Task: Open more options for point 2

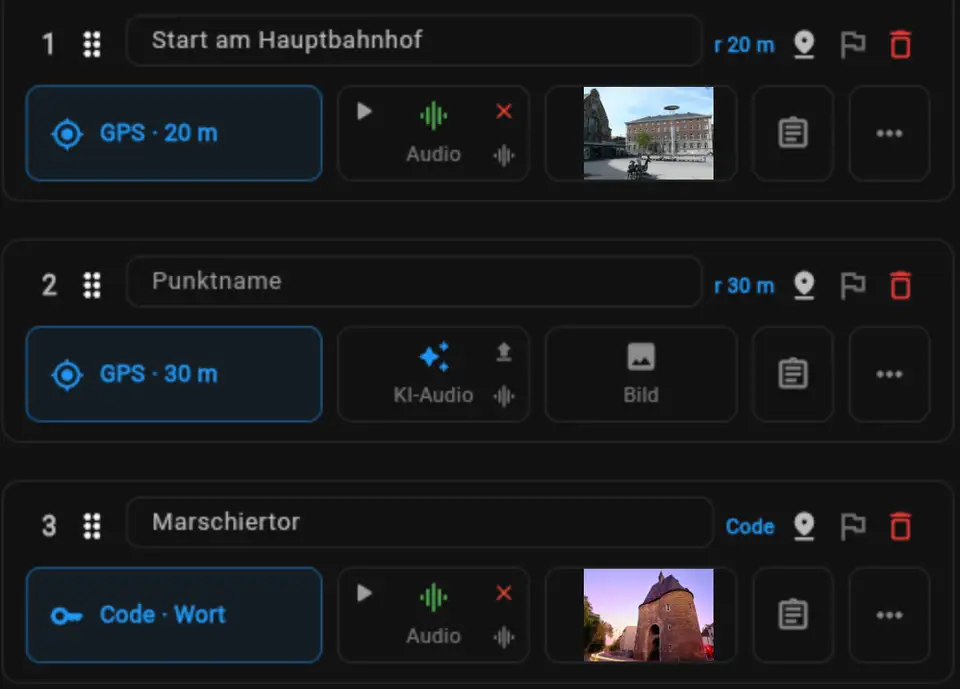Action: (x=889, y=374)
